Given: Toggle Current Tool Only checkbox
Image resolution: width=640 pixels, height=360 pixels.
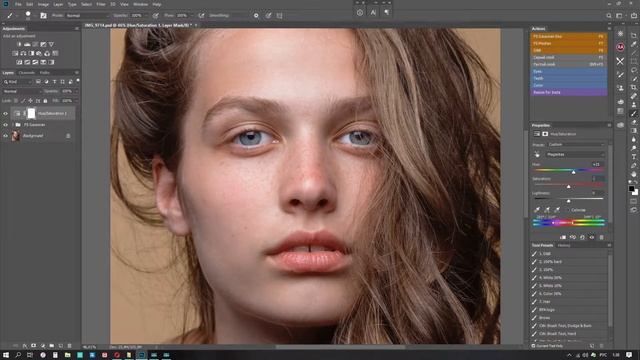Looking at the screenshot, I should (533, 346).
